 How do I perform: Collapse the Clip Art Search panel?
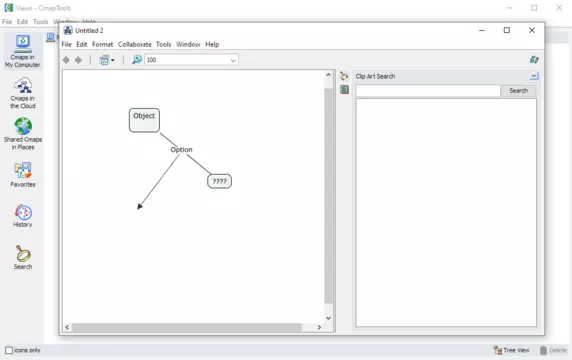(534, 76)
